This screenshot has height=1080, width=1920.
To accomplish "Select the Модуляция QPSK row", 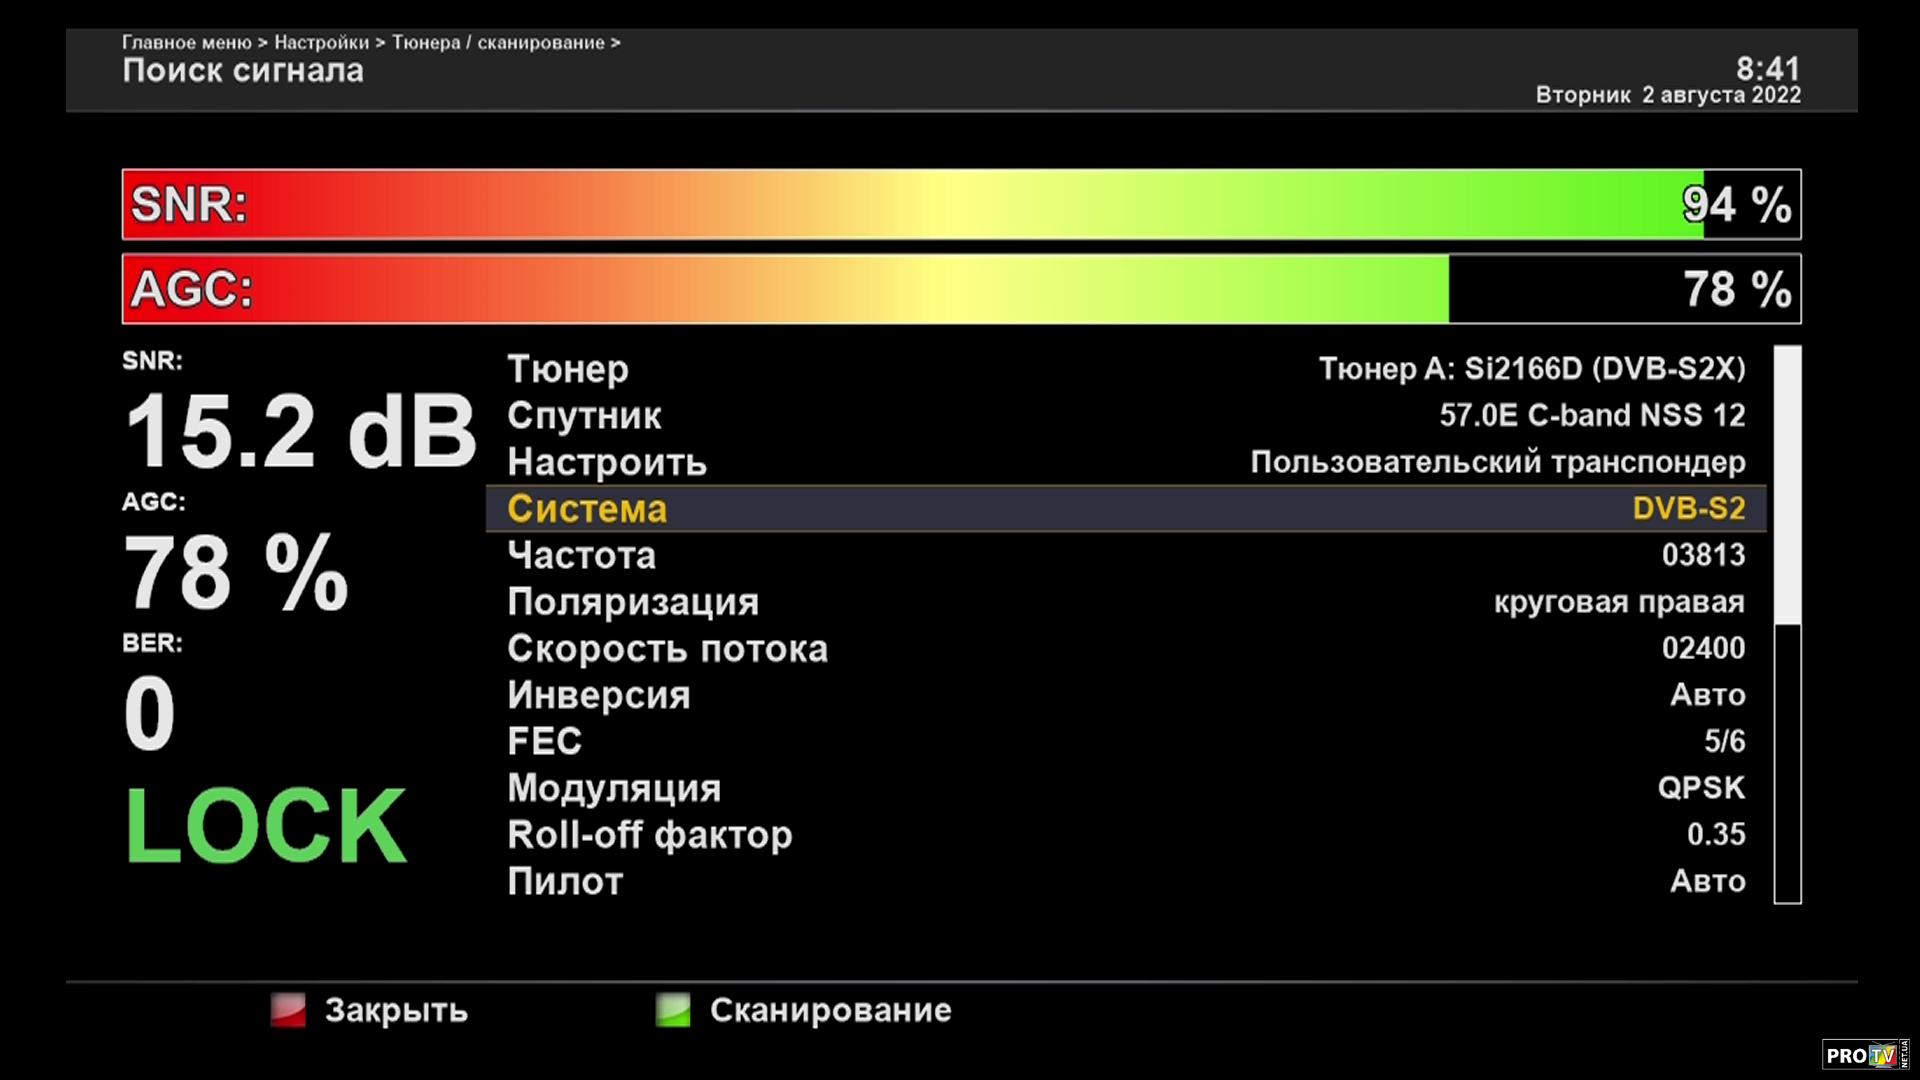I will (1125, 788).
